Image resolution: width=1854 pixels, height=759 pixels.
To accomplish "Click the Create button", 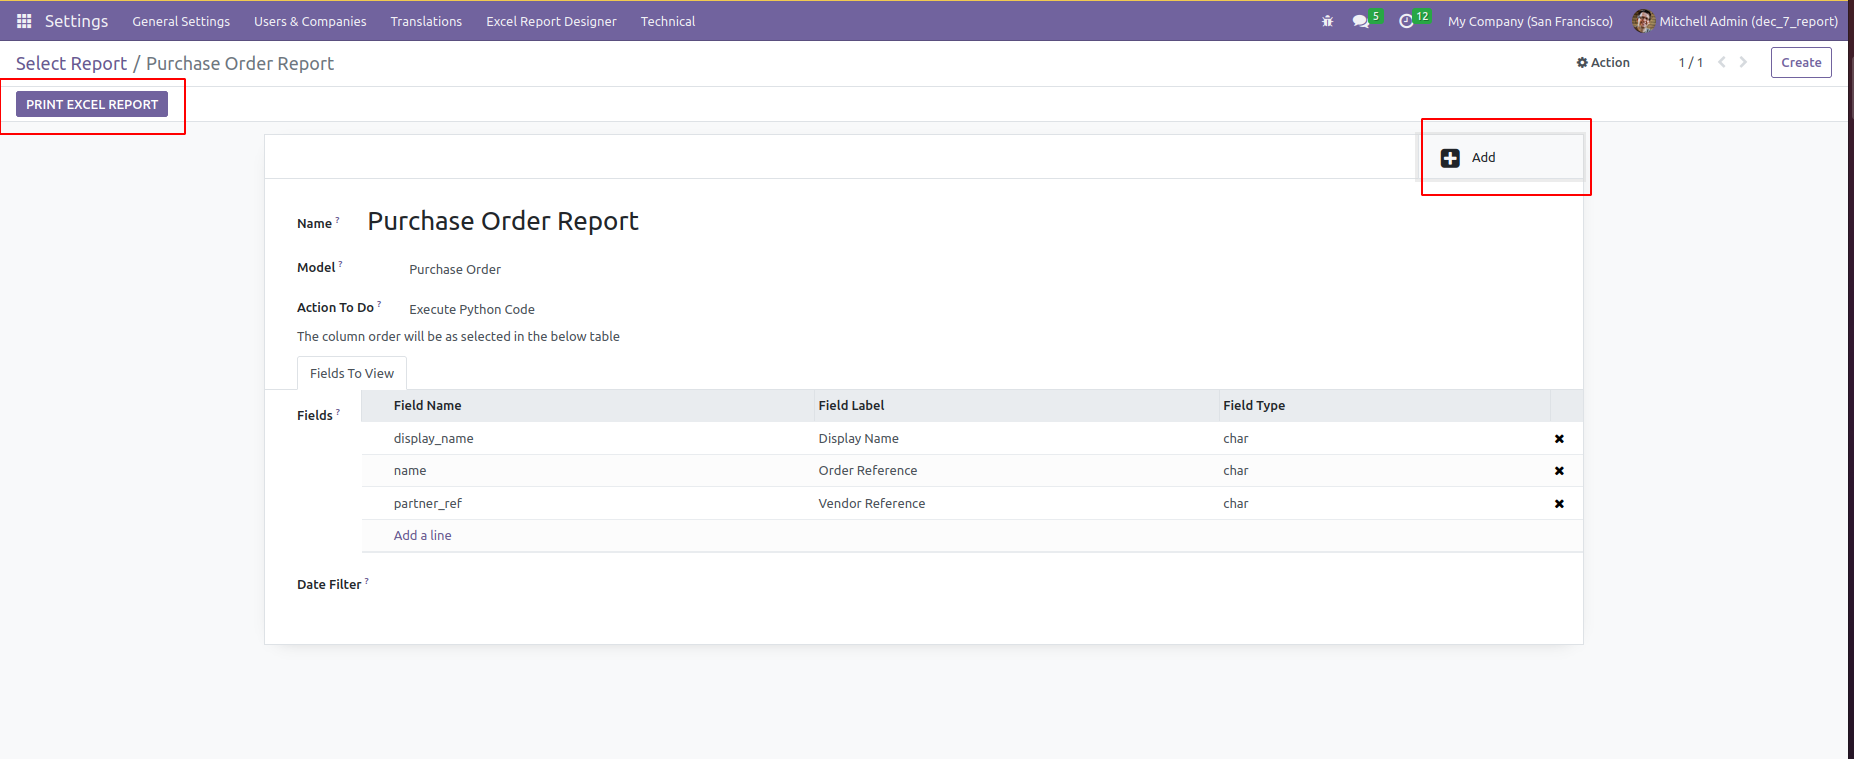I will 1800,63.
